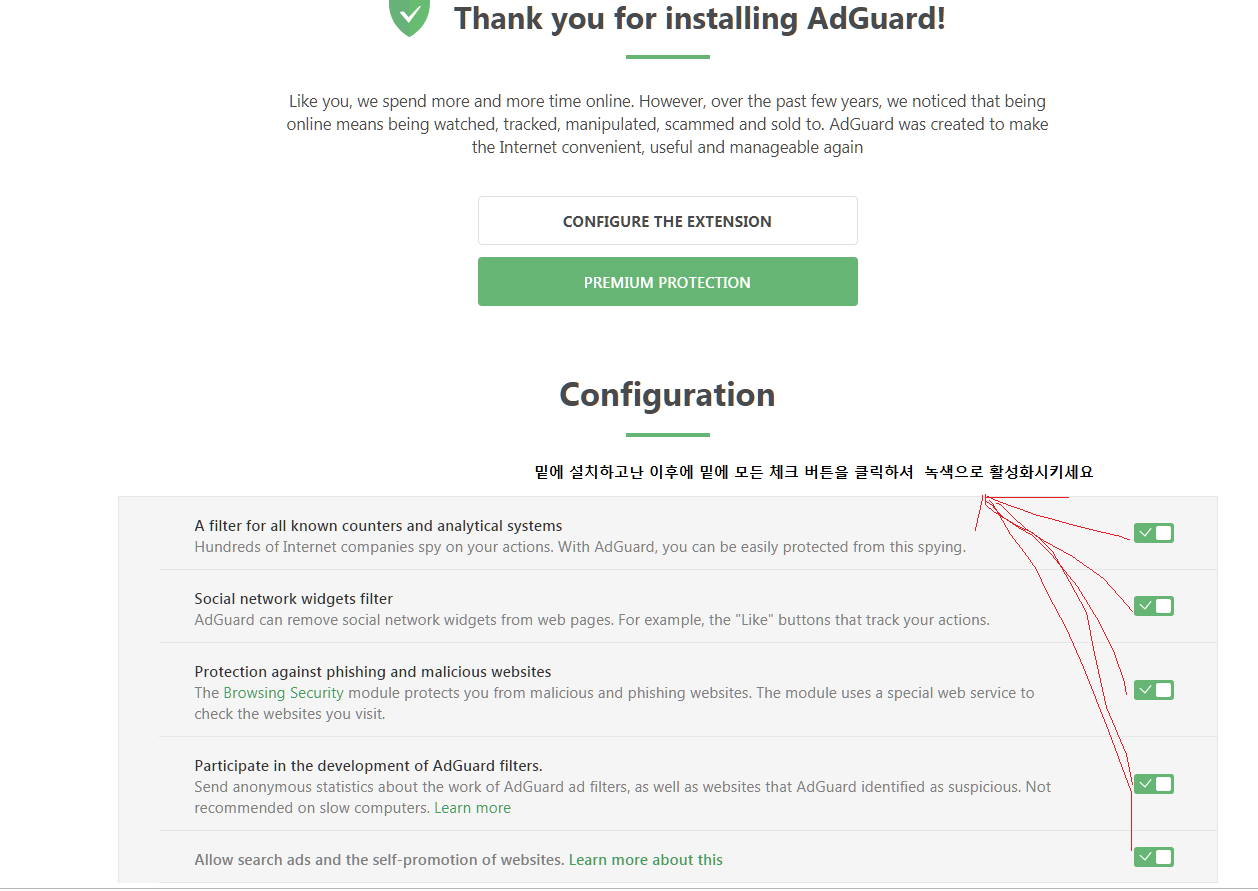Click the 'Social network widgets filter' title text
Viewport: 1258px width, 891px height.
(293, 599)
